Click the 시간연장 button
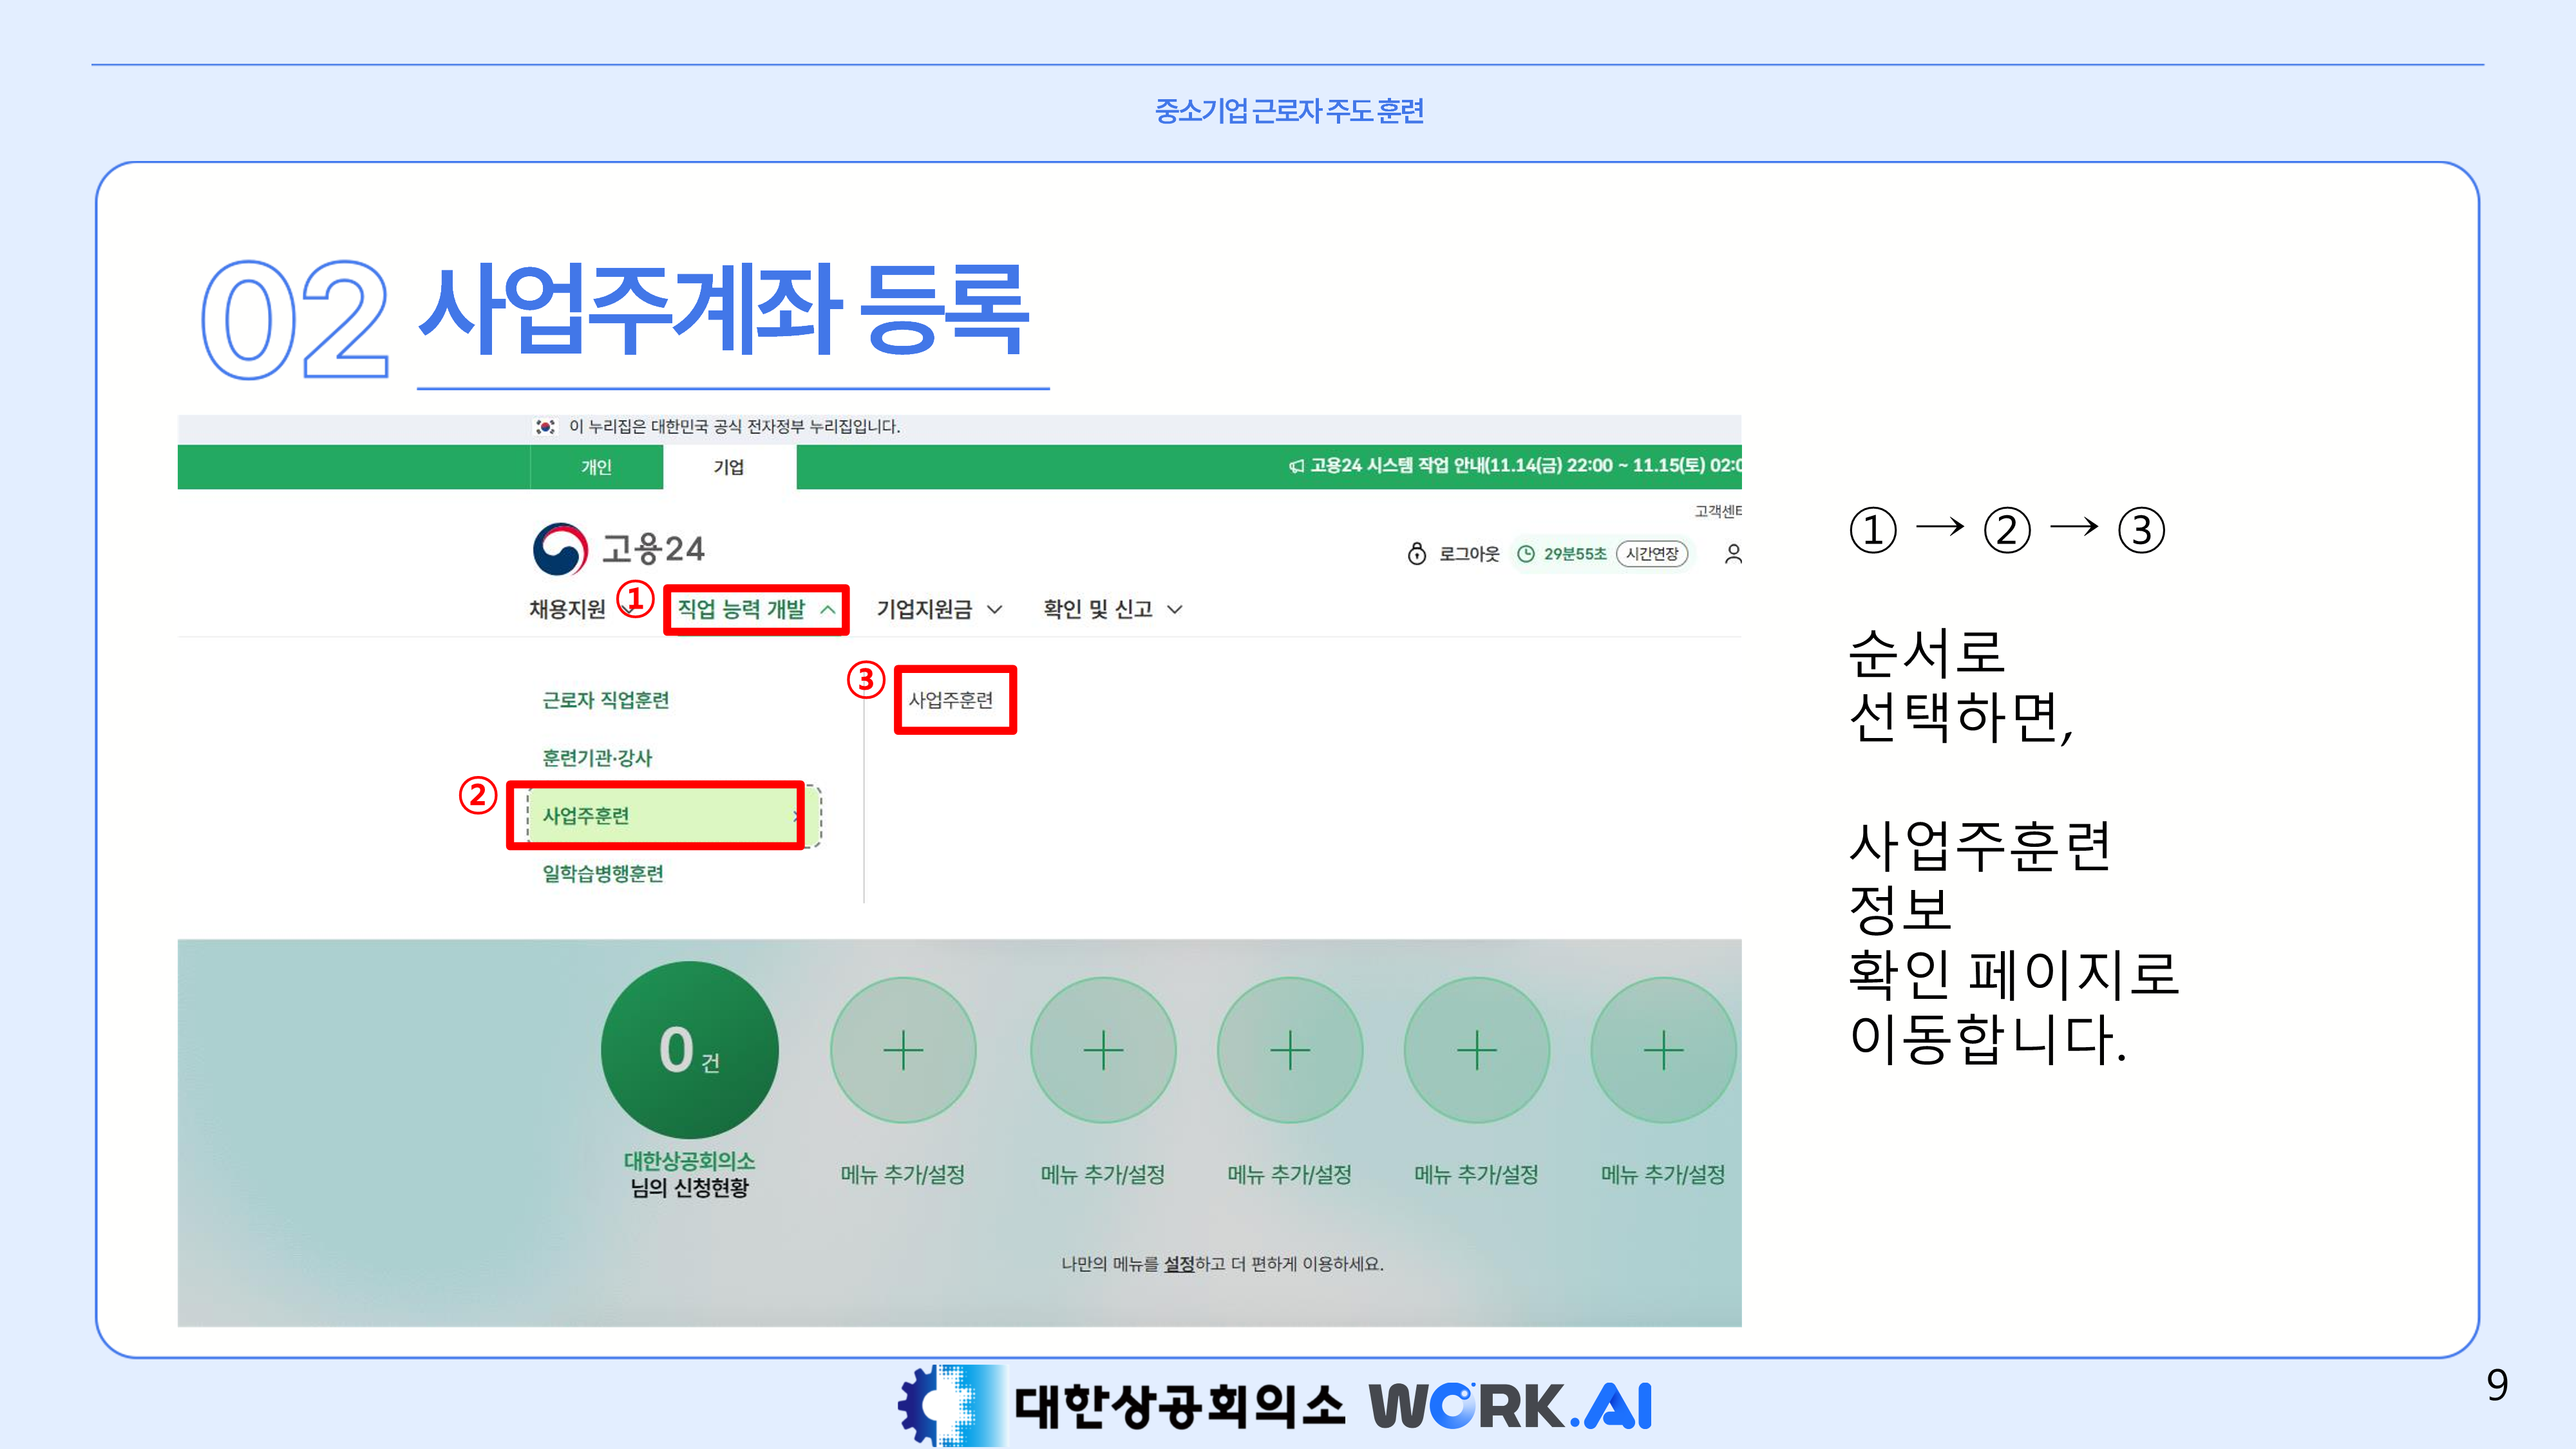Image resolution: width=2576 pixels, height=1449 pixels. (x=1652, y=554)
